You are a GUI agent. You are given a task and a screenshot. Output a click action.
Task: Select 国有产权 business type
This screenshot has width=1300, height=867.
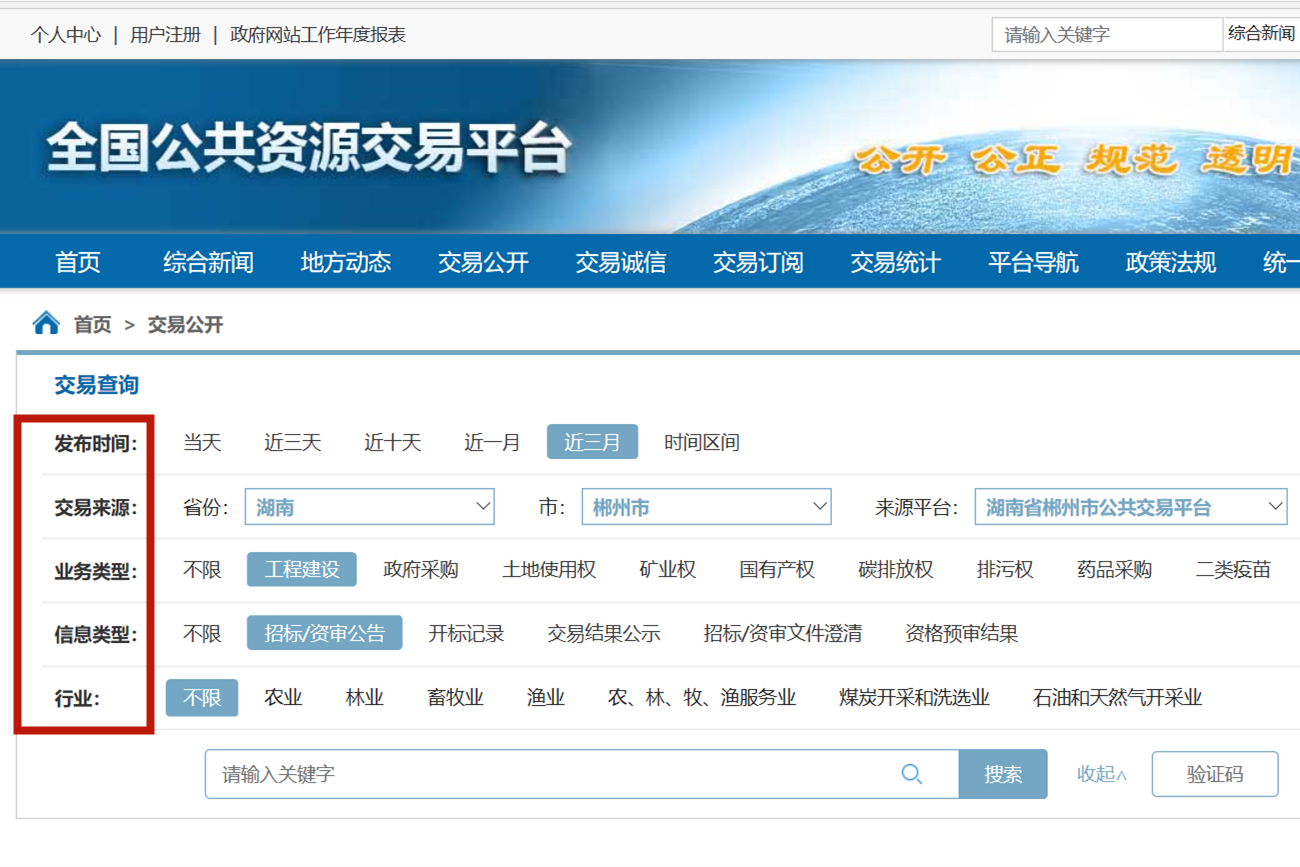click(x=777, y=569)
